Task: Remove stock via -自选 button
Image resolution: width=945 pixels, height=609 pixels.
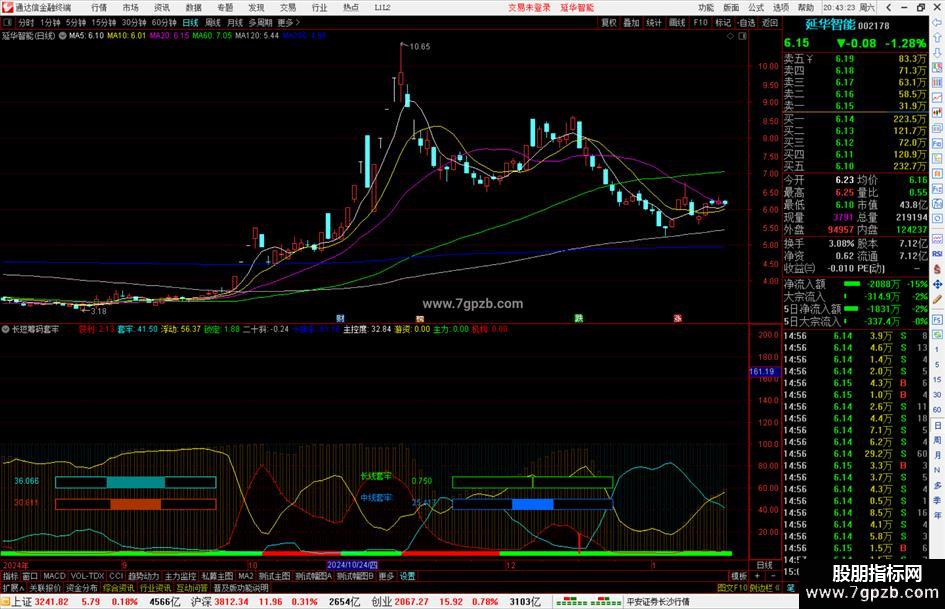Action: [746, 23]
